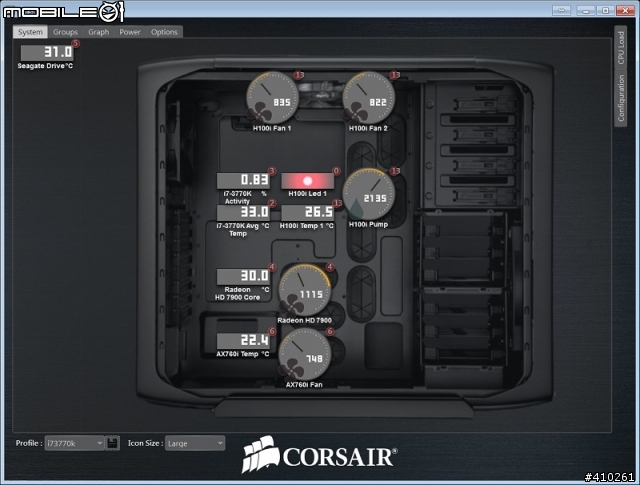The image size is (640, 485).
Task: Click the H100i Led 1 indicator
Action: 307,181
